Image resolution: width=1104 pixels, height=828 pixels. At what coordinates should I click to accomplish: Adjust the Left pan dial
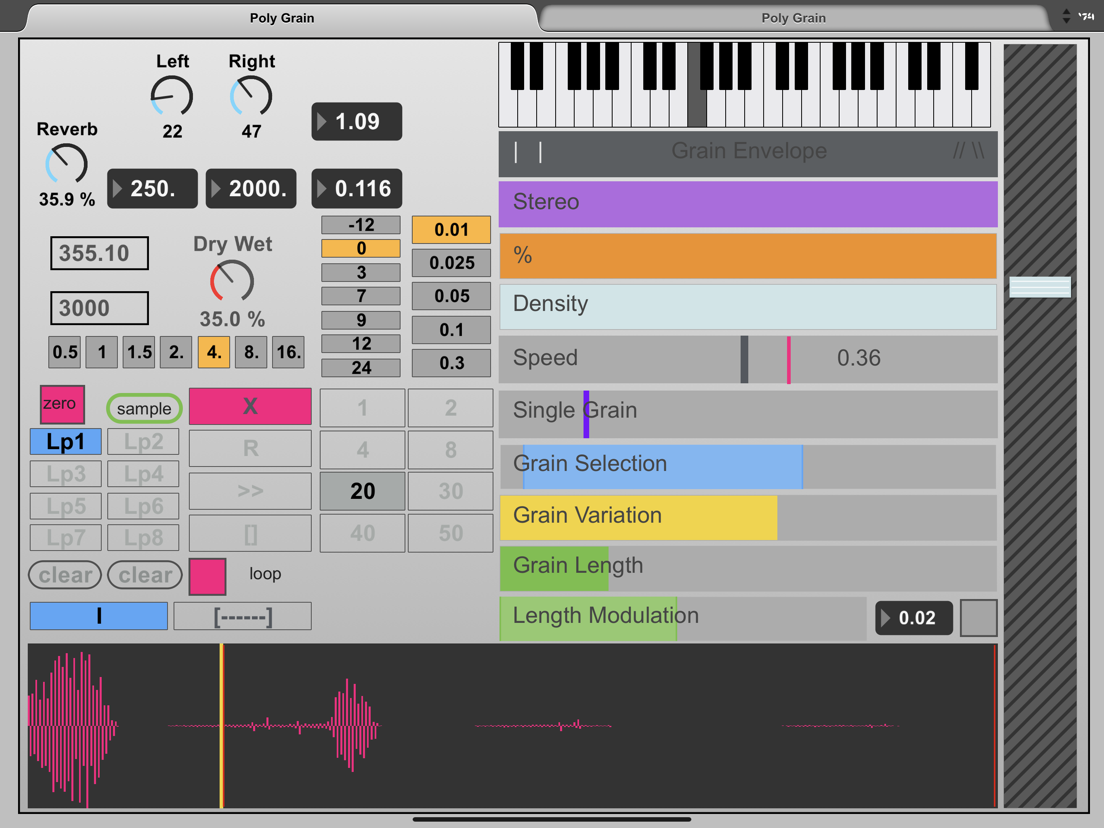coord(172,96)
